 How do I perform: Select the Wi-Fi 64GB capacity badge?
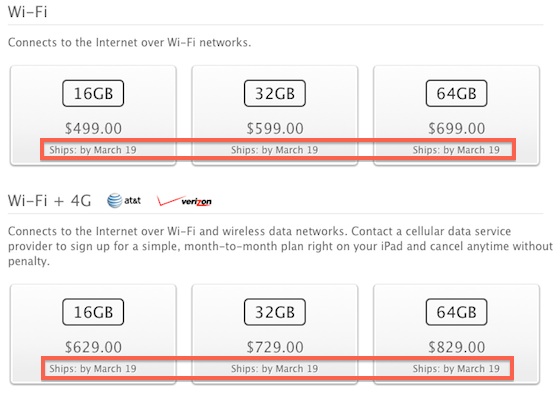456,94
